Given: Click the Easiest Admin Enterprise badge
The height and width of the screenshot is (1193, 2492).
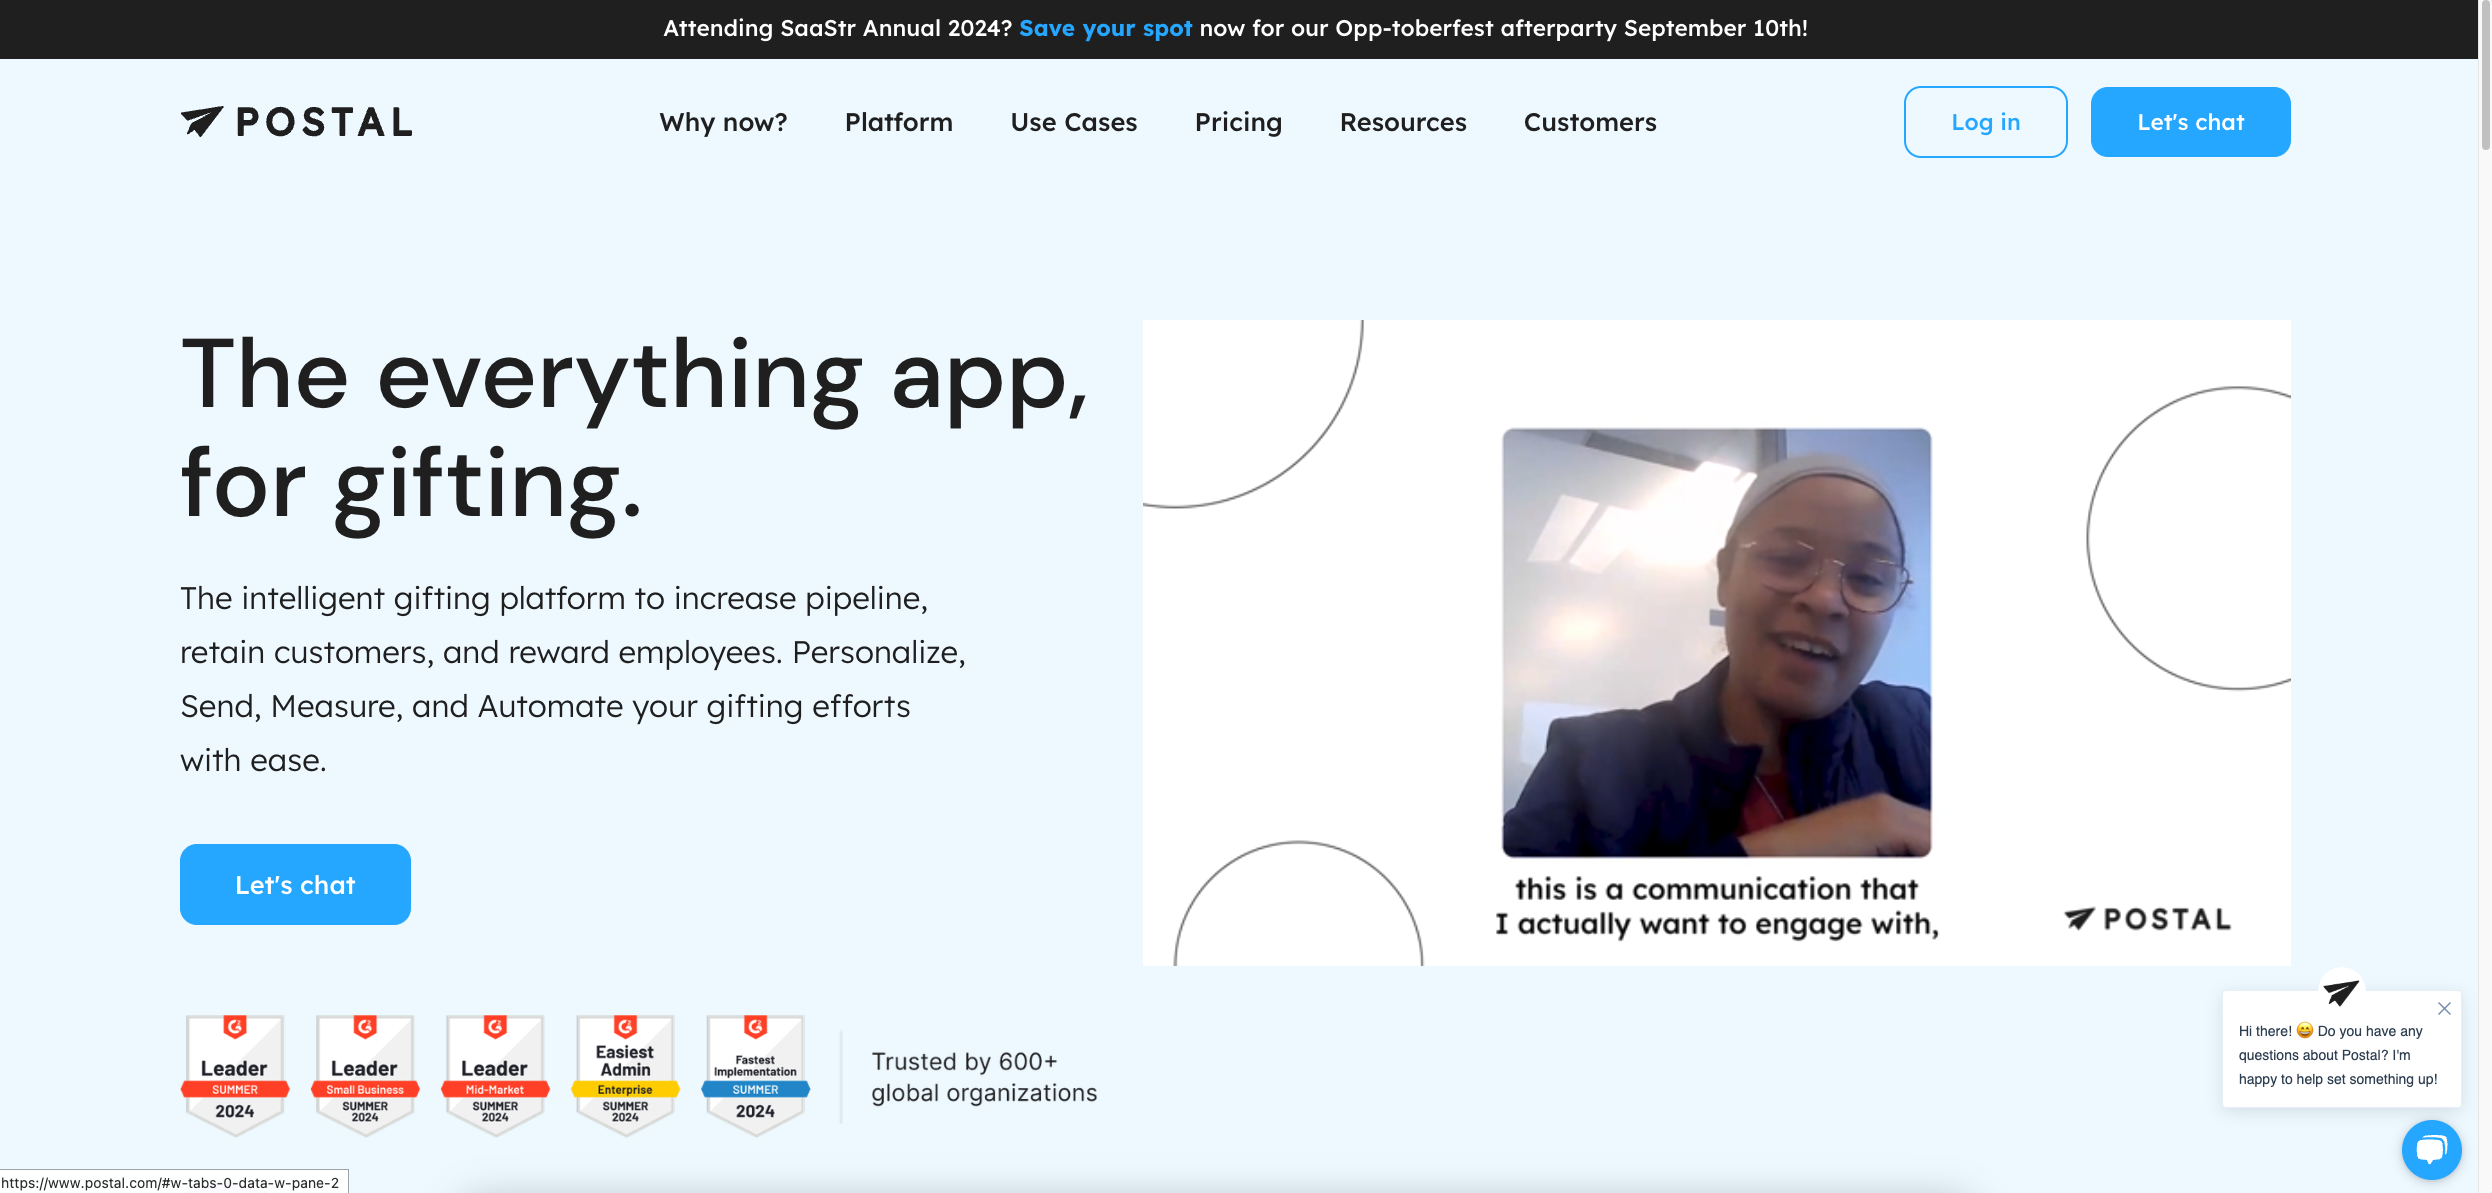Looking at the screenshot, I should point(625,1075).
